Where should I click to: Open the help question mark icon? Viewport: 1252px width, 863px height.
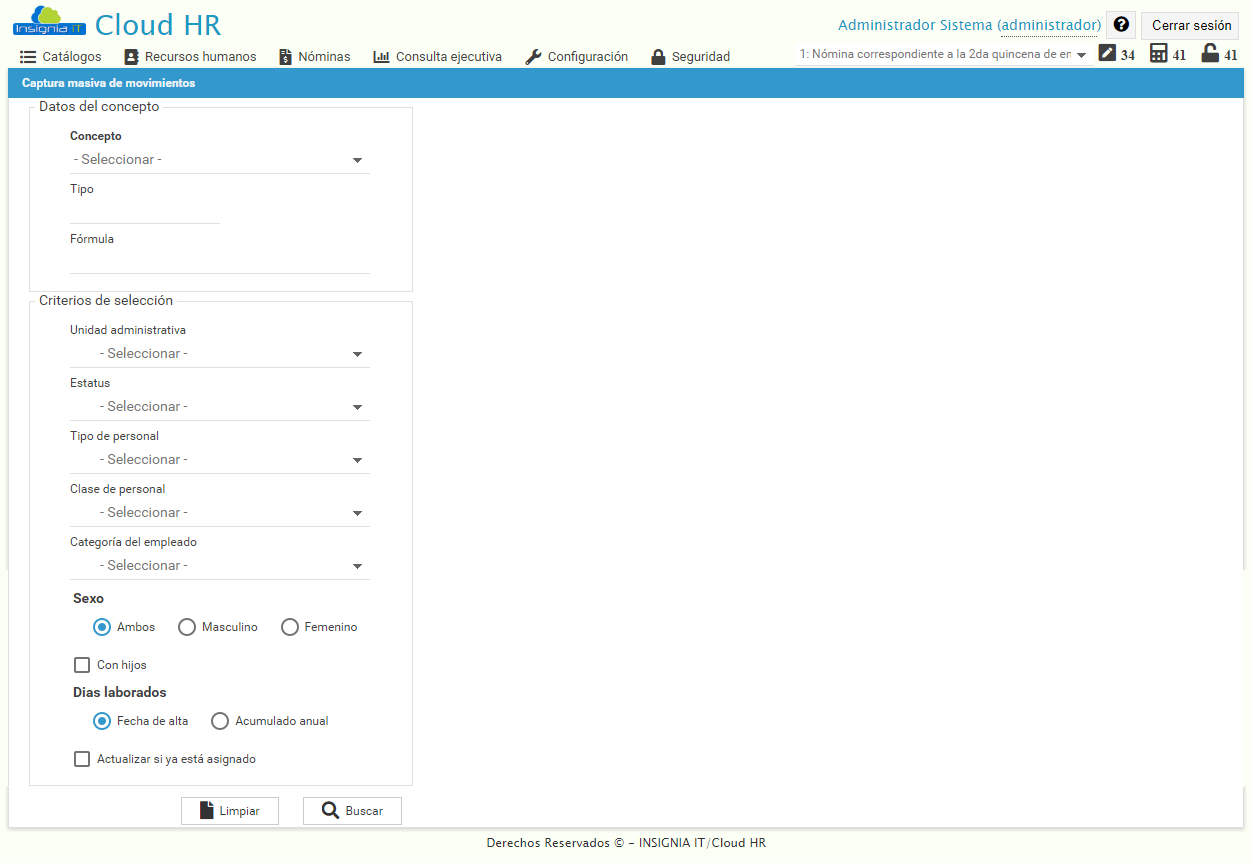click(1120, 24)
